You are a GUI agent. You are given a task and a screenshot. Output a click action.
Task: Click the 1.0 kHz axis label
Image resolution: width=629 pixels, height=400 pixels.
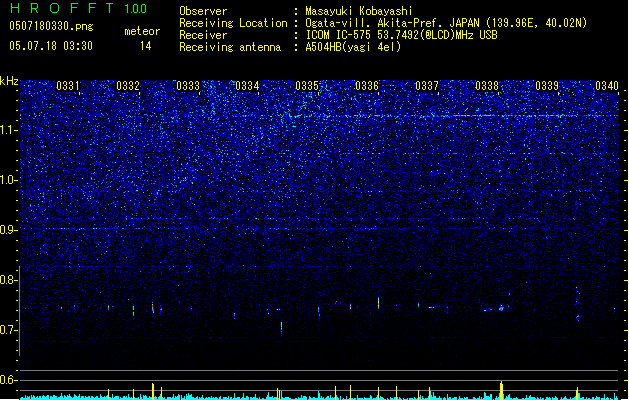(8, 180)
